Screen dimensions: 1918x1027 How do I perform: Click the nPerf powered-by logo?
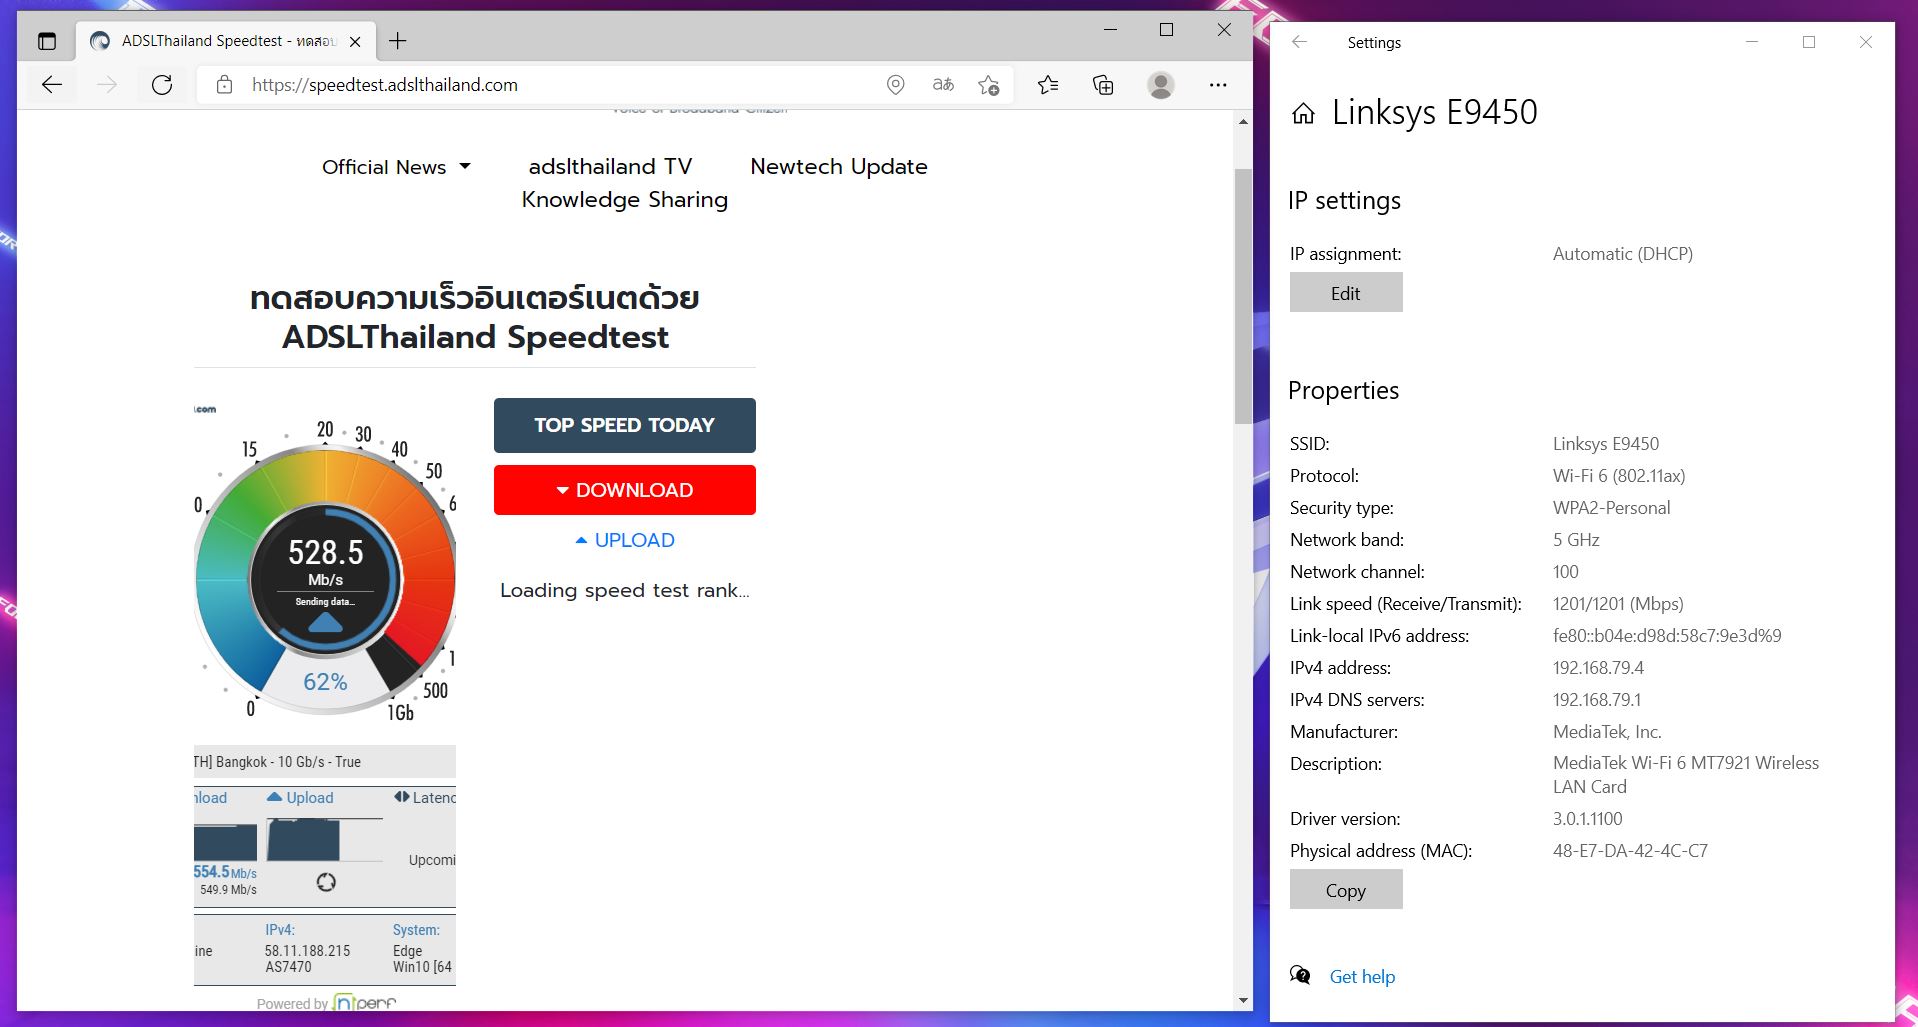pyautogui.click(x=364, y=1002)
